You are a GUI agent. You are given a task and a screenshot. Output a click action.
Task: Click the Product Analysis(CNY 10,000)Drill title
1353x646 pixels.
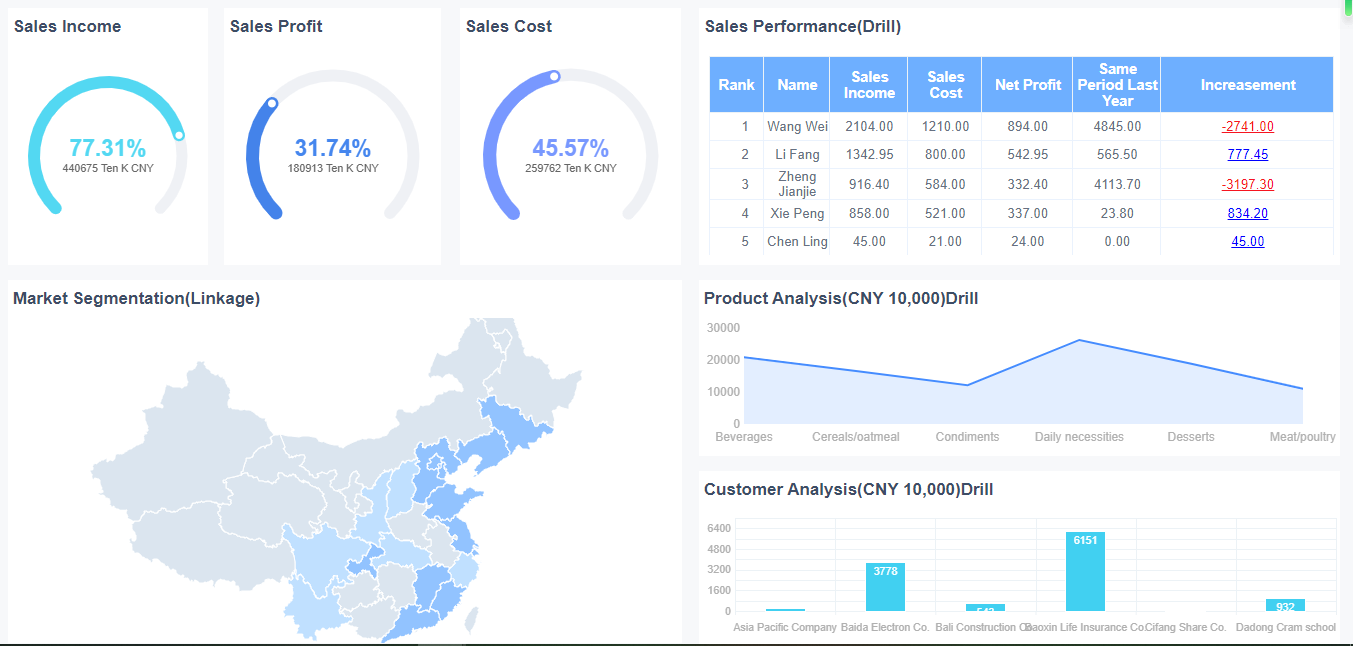click(x=841, y=298)
